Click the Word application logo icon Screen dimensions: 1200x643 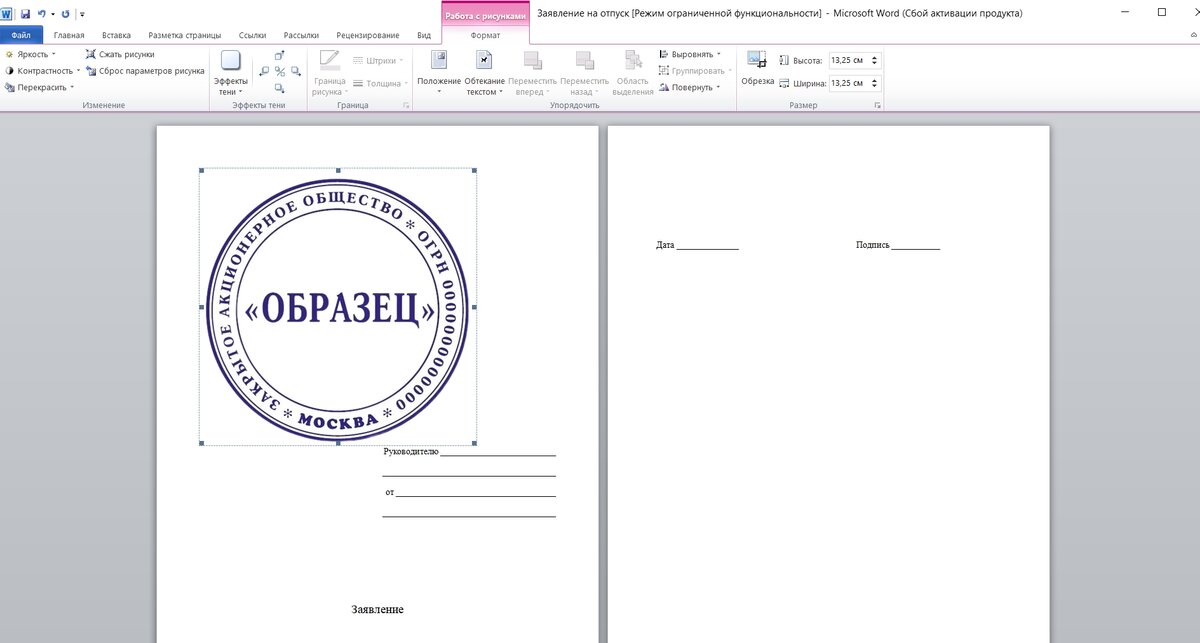pyautogui.click(x=6, y=14)
